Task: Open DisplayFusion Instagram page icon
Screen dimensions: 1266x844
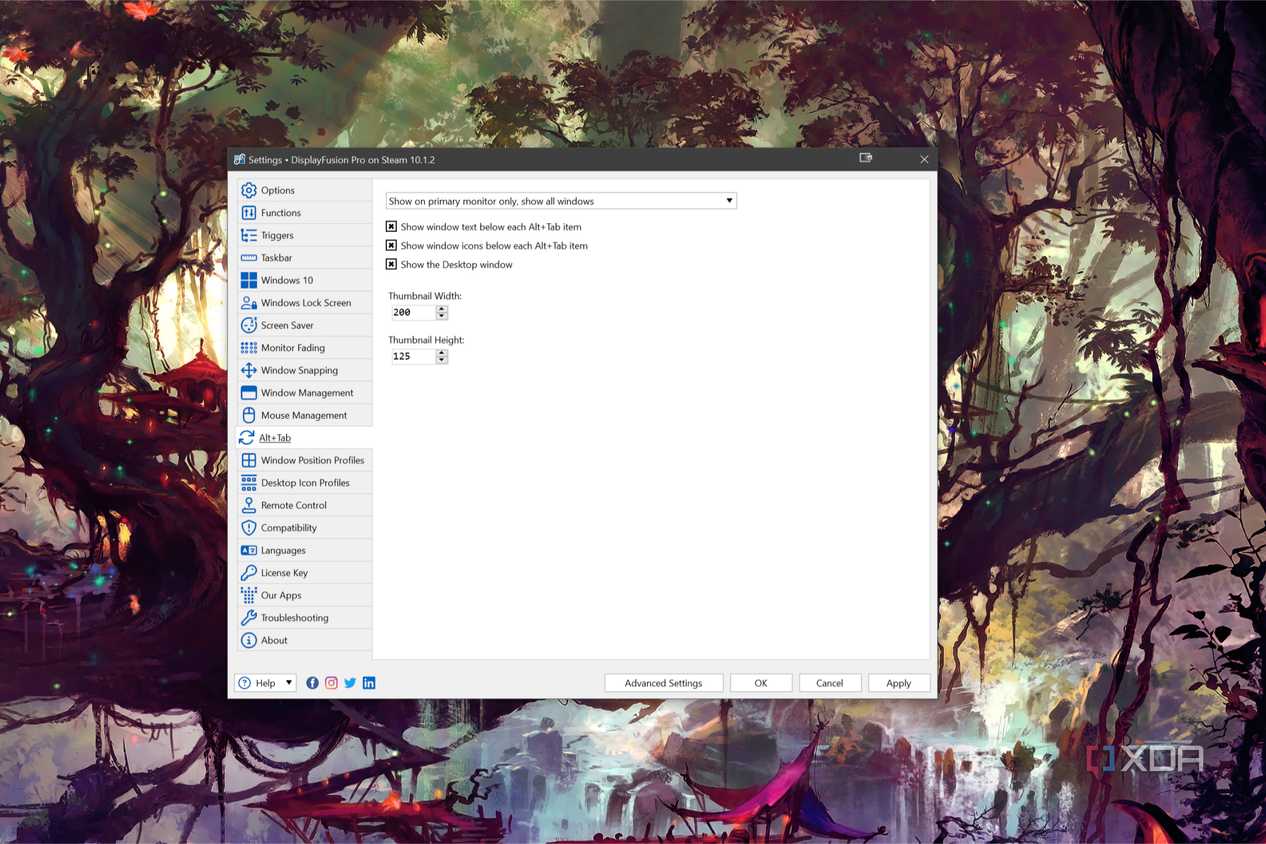Action: 331,683
